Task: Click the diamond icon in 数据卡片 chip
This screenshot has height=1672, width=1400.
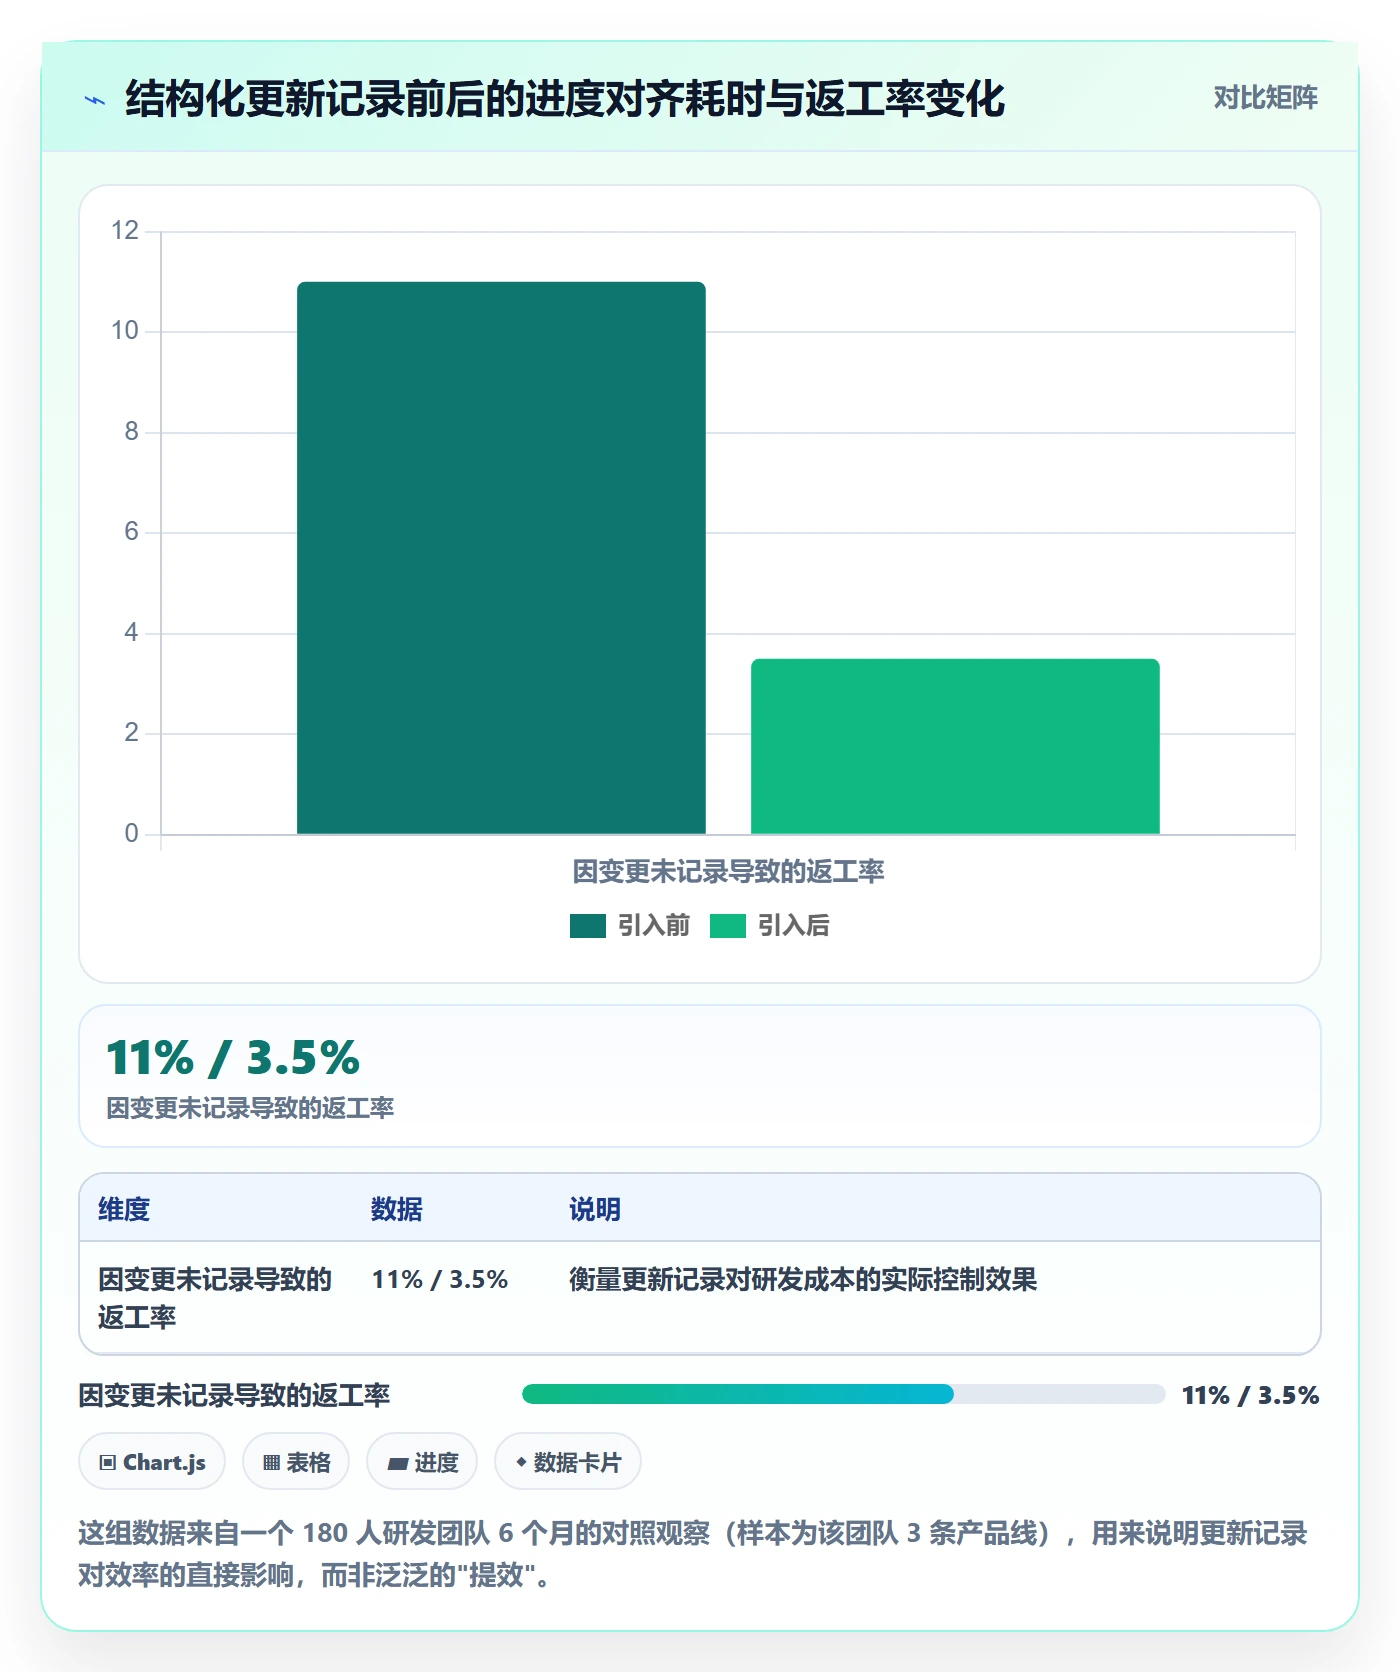Action: pos(521,1462)
